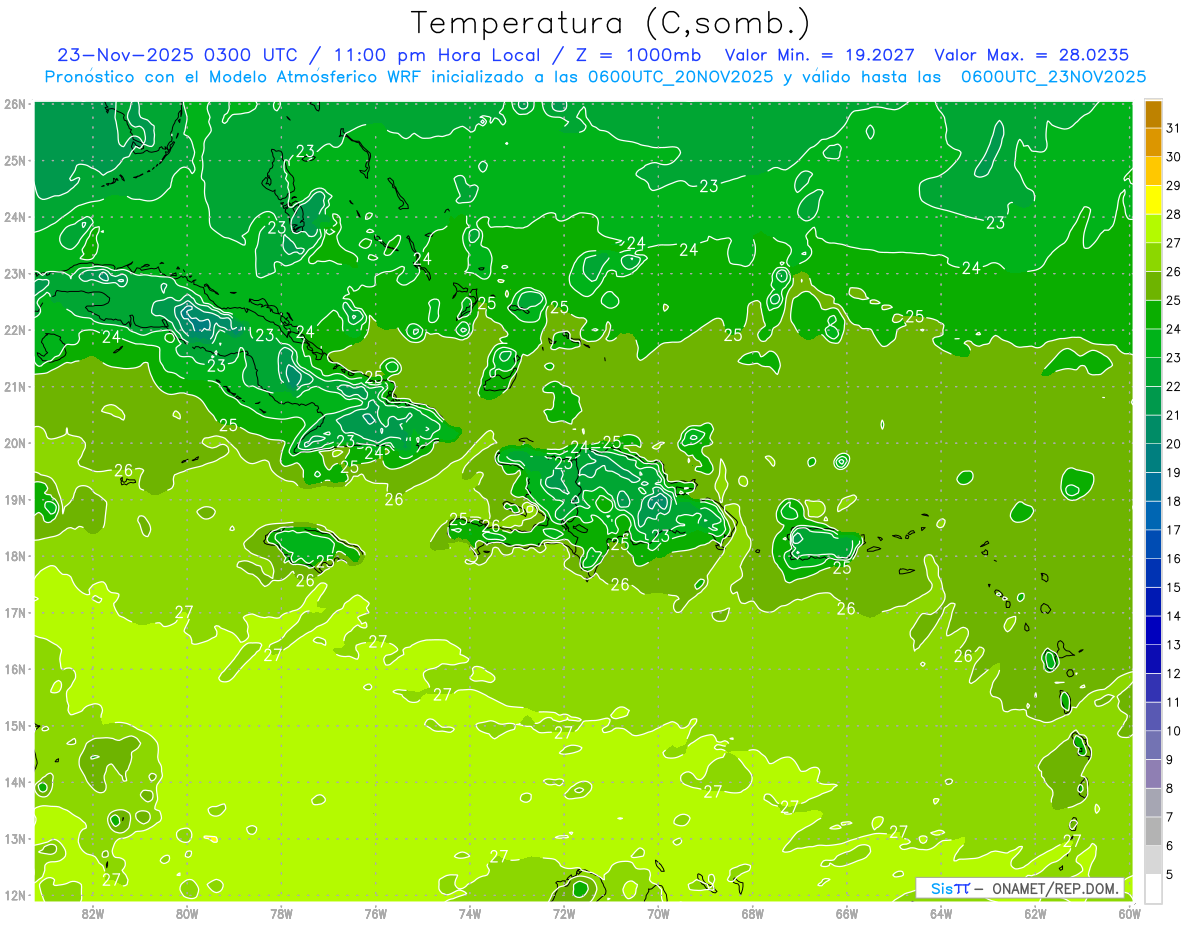This screenshot has width=1200, height=927.
Task: Click the color scale label "28"
Action: pyautogui.click(x=1173, y=215)
